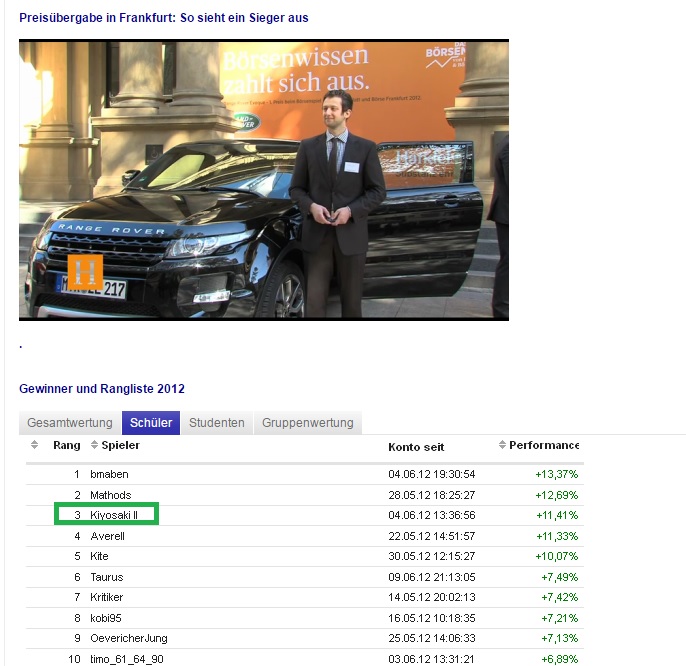Viewport: 686px width, 666px height.
Task: Click the Konto seit column header
Action: [416, 446]
